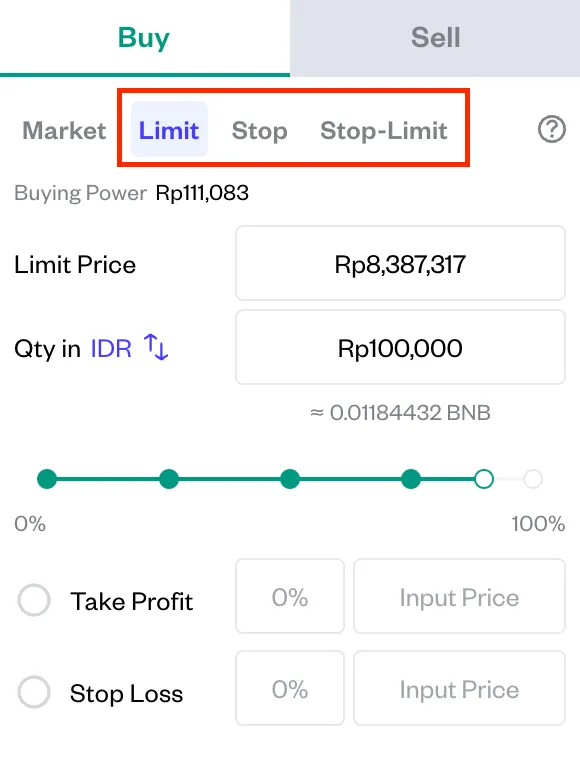
Task: Select the Stop order type
Action: pyautogui.click(x=259, y=131)
